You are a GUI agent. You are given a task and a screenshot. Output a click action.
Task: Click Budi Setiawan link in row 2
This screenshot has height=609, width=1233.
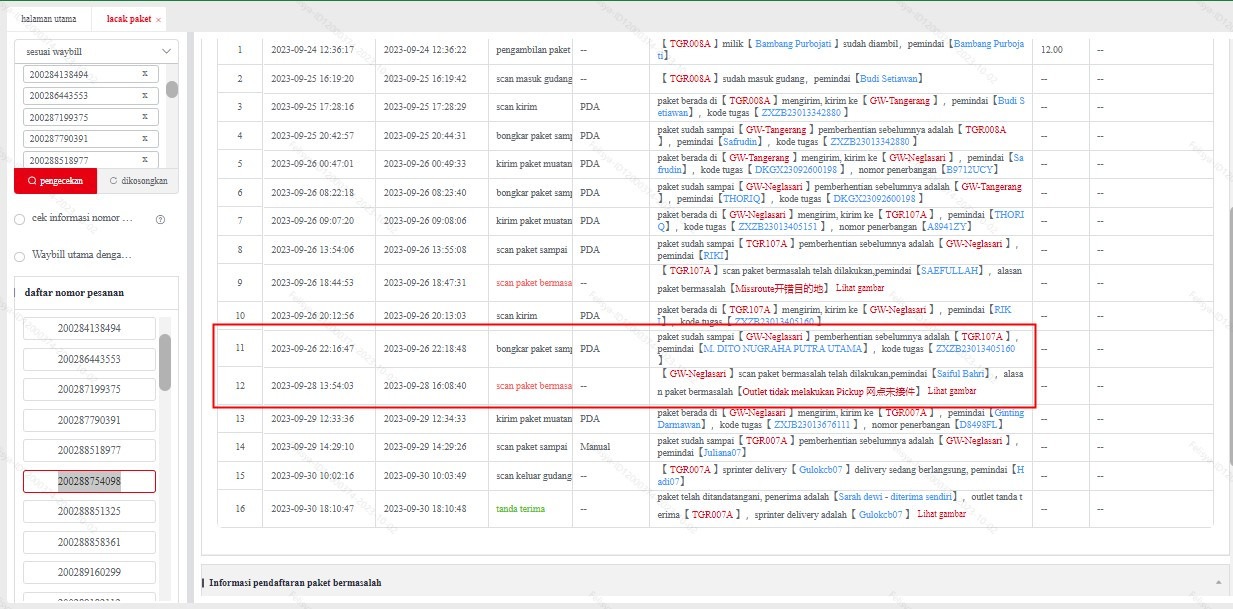889,78
